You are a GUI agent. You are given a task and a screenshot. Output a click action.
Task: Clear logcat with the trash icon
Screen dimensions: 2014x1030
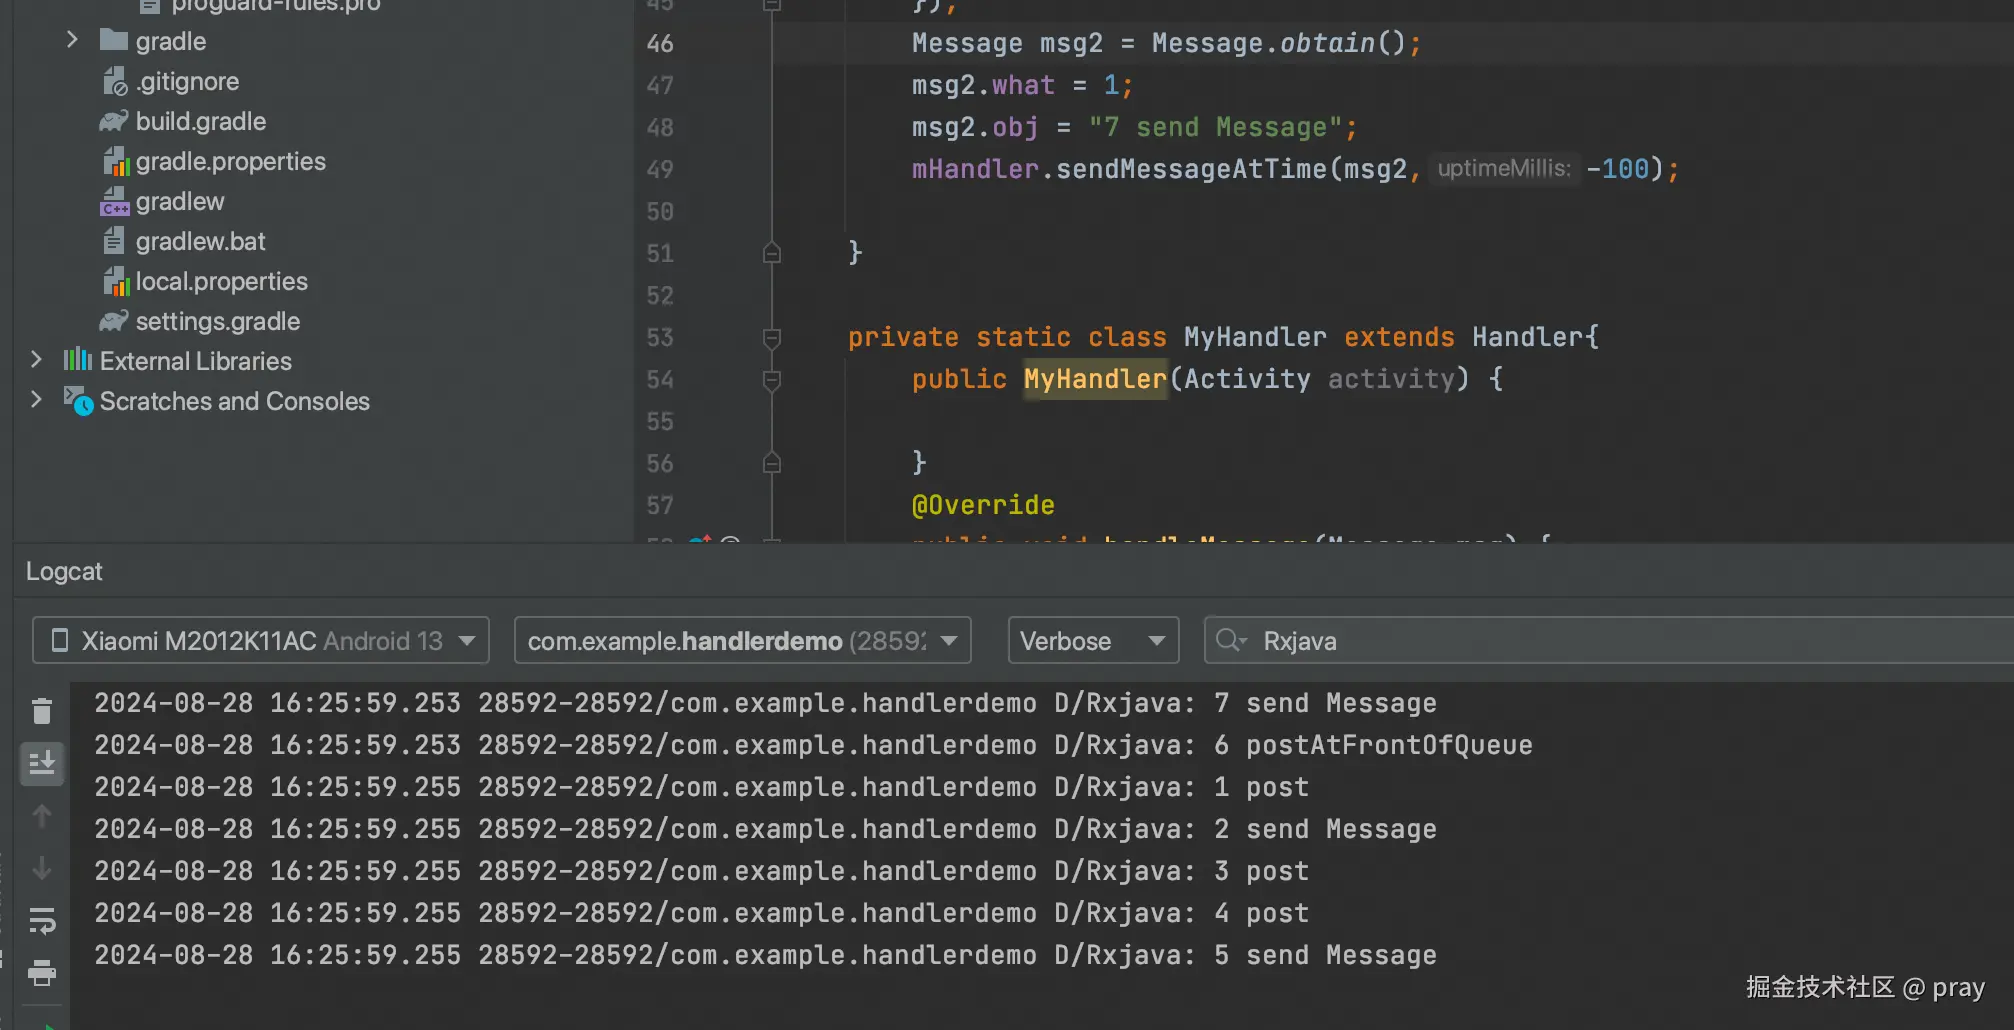pyautogui.click(x=42, y=711)
